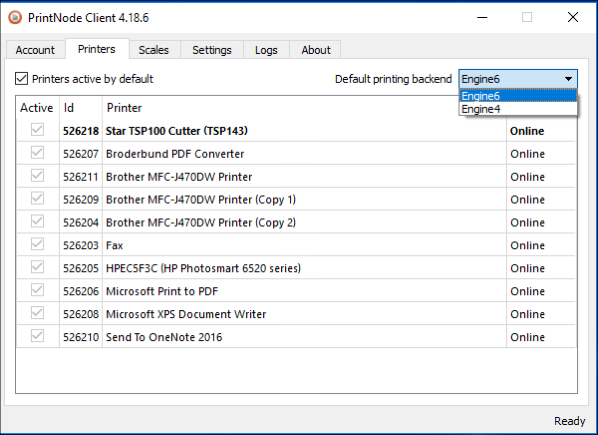The height and width of the screenshot is (435, 598).
Task: Minimize the PrintNode Client window
Action: 482,17
